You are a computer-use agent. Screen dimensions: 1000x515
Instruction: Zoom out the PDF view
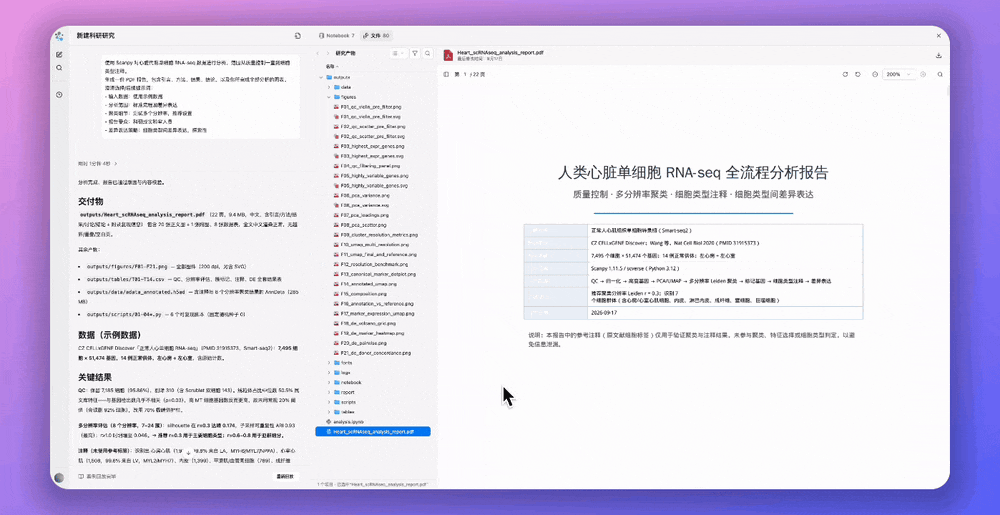coord(874,75)
